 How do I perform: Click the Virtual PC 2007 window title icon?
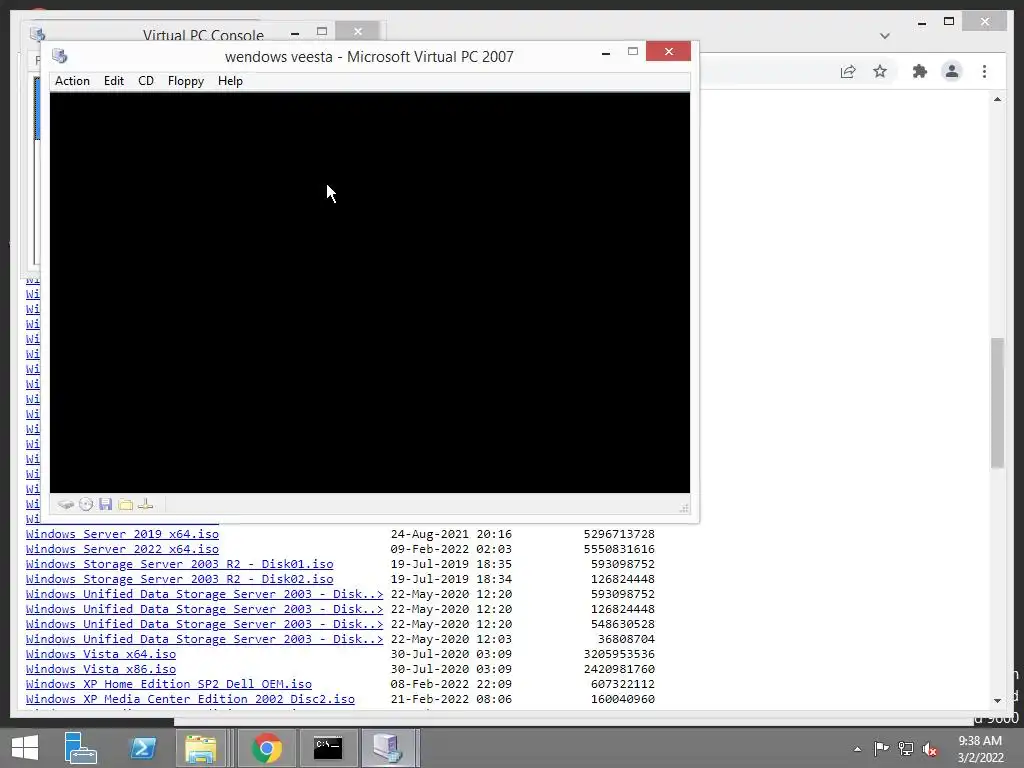[x=60, y=56]
